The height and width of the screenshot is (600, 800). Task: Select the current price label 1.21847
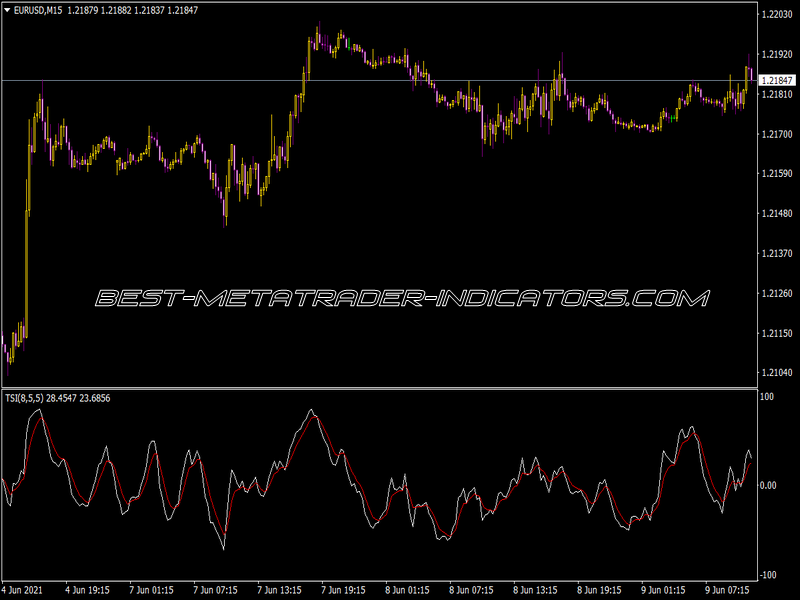[777, 81]
